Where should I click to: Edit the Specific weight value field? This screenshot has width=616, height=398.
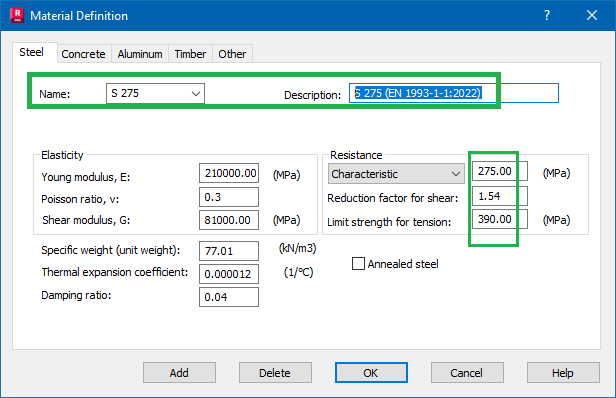click(x=229, y=251)
